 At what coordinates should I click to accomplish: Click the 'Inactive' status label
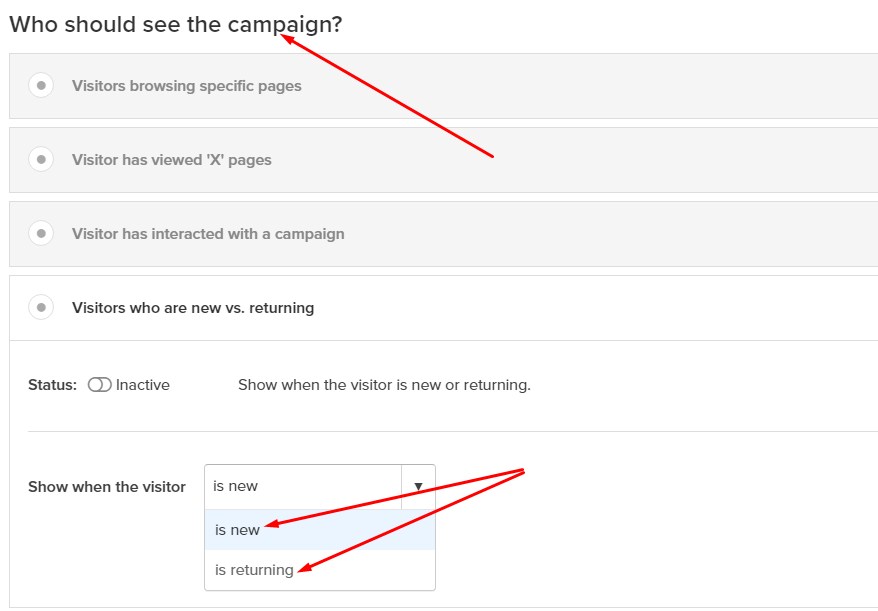pyautogui.click(x=143, y=385)
